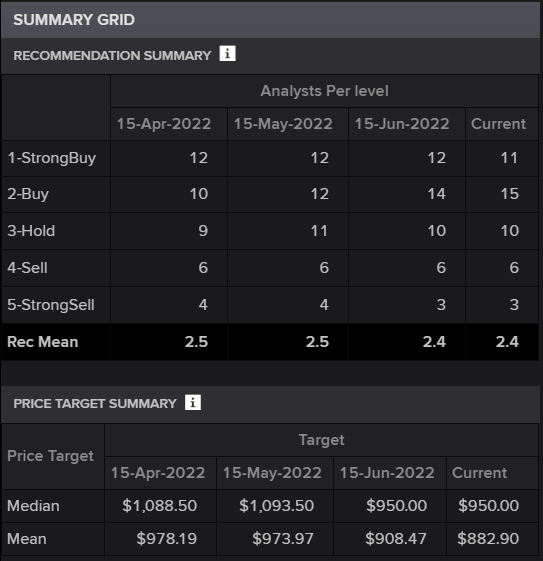Open the Price Target Summary info icon
Viewport: 543px width, 561px height.
point(193,403)
